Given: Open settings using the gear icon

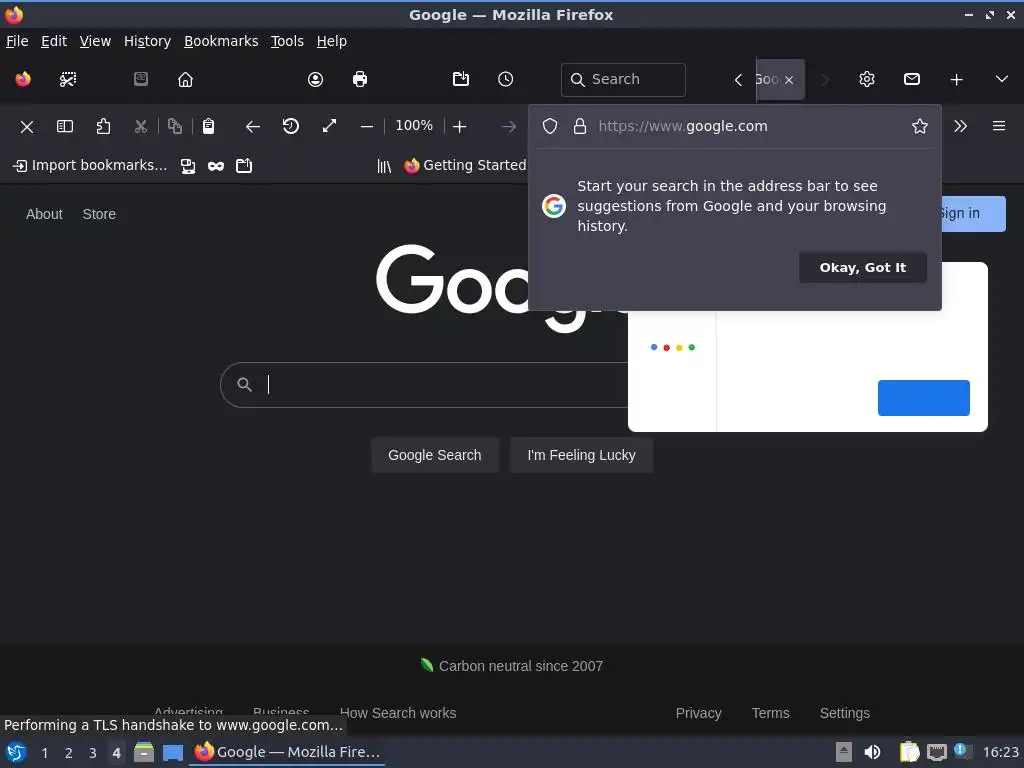Looking at the screenshot, I should [x=867, y=79].
